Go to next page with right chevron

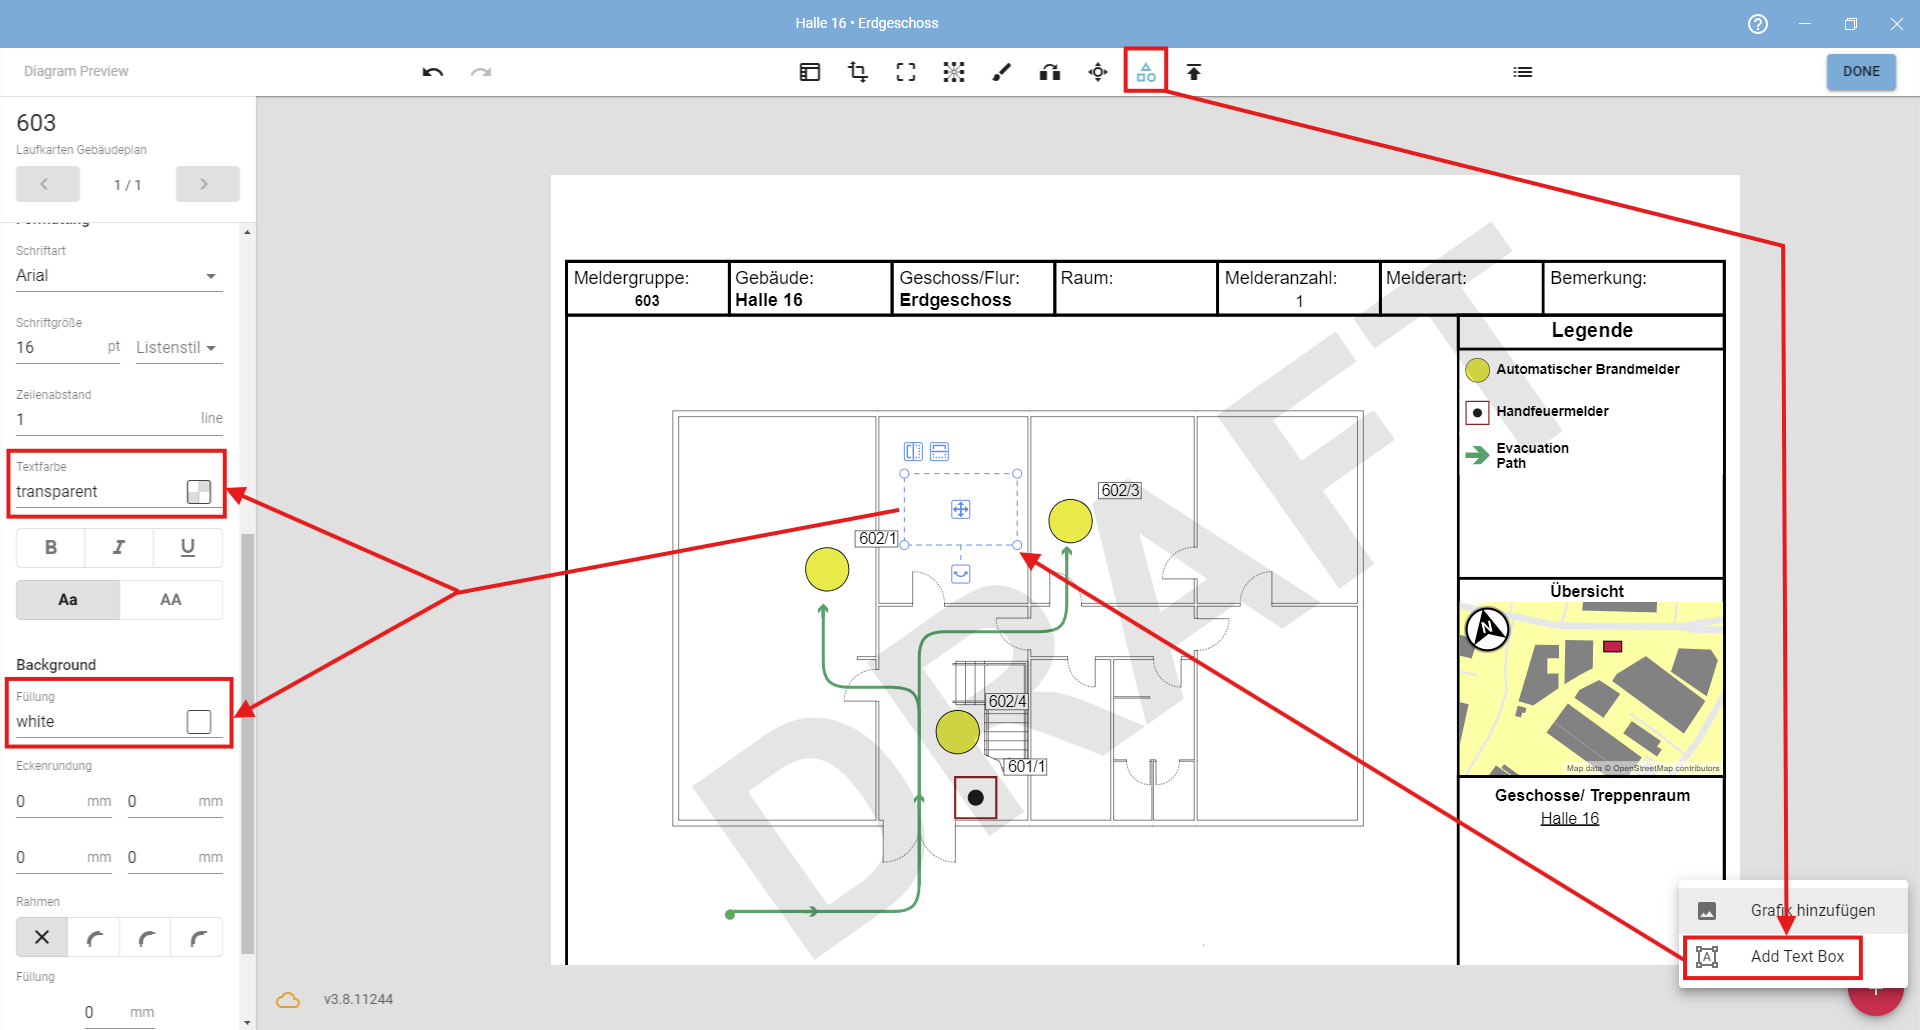coord(208,184)
